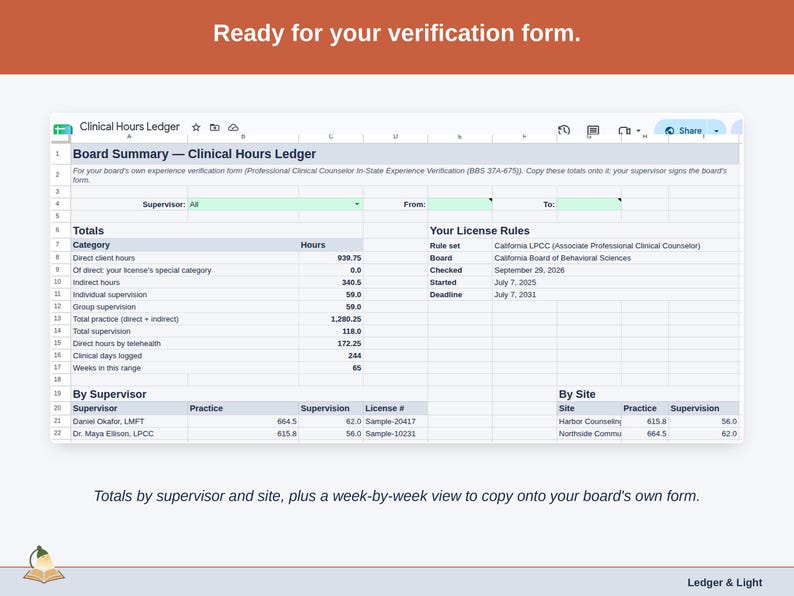Star the Clinical Hours Ledger document
Screen dimensions: 794x596
pyautogui.click(x=196, y=127)
